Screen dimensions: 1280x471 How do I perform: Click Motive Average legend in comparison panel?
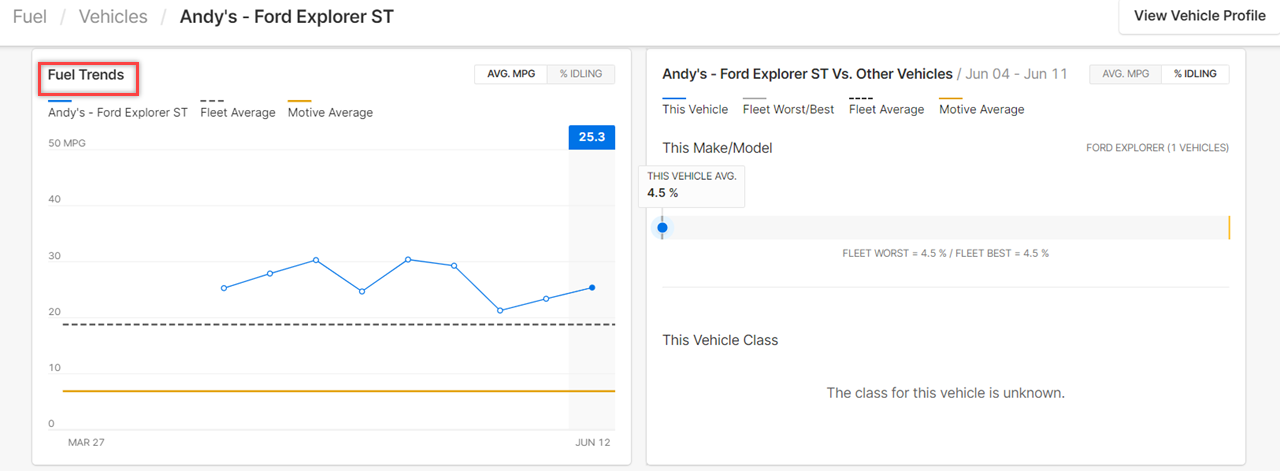tap(981, 109)
